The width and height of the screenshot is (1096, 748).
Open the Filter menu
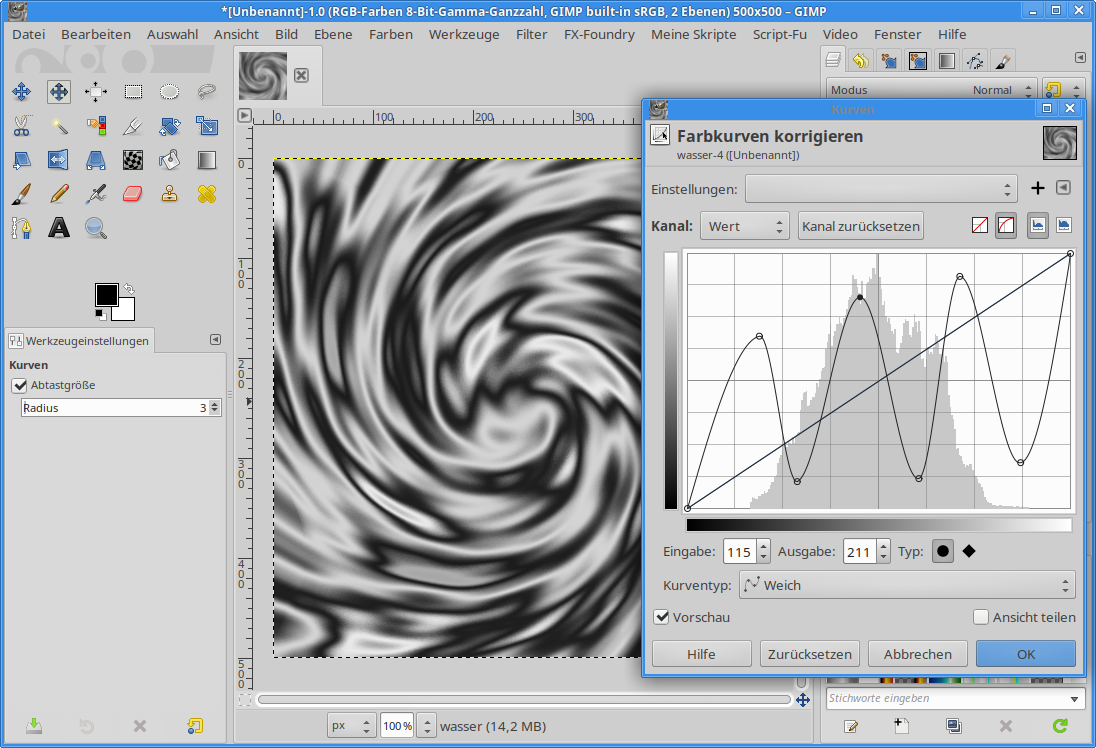point(531,34)
